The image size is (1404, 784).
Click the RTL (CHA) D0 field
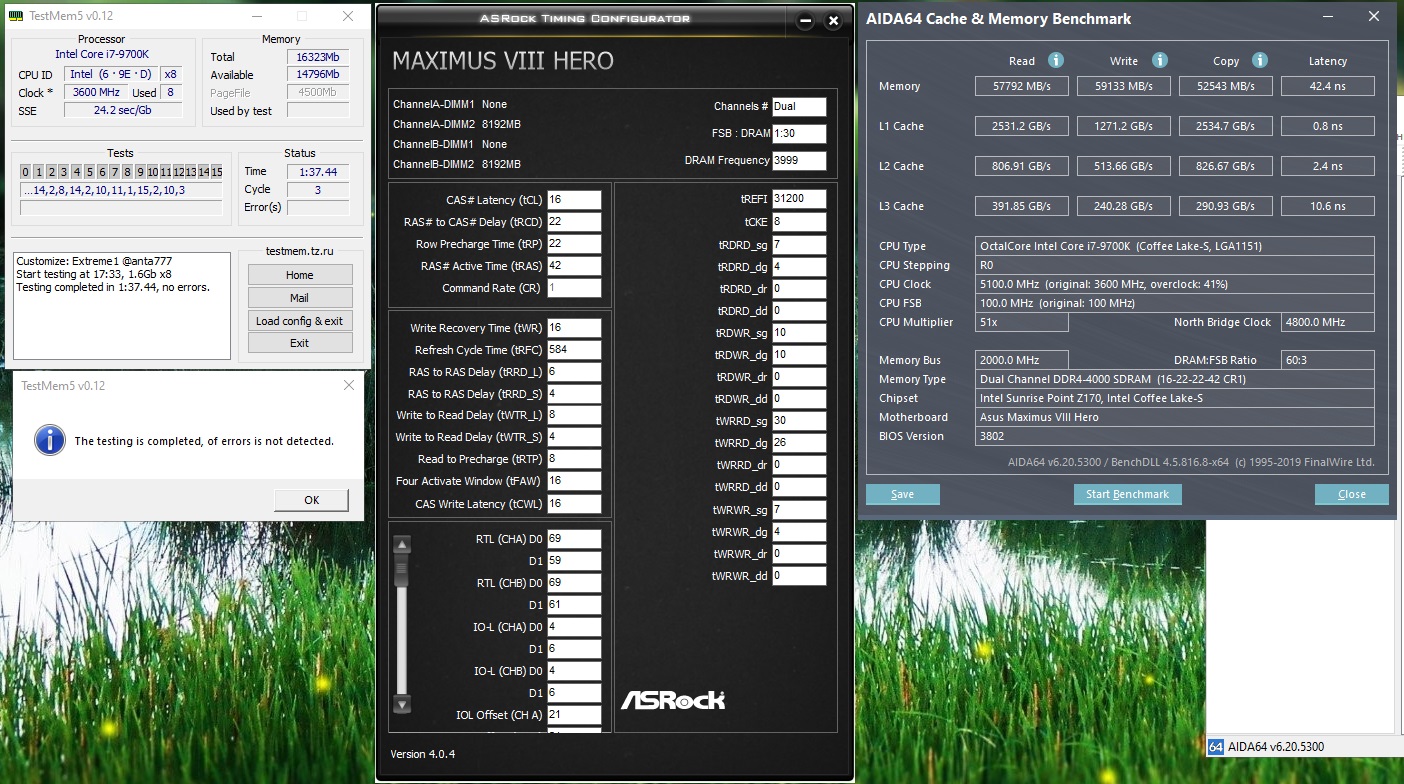pyautogui.click(x=575, y=539)
